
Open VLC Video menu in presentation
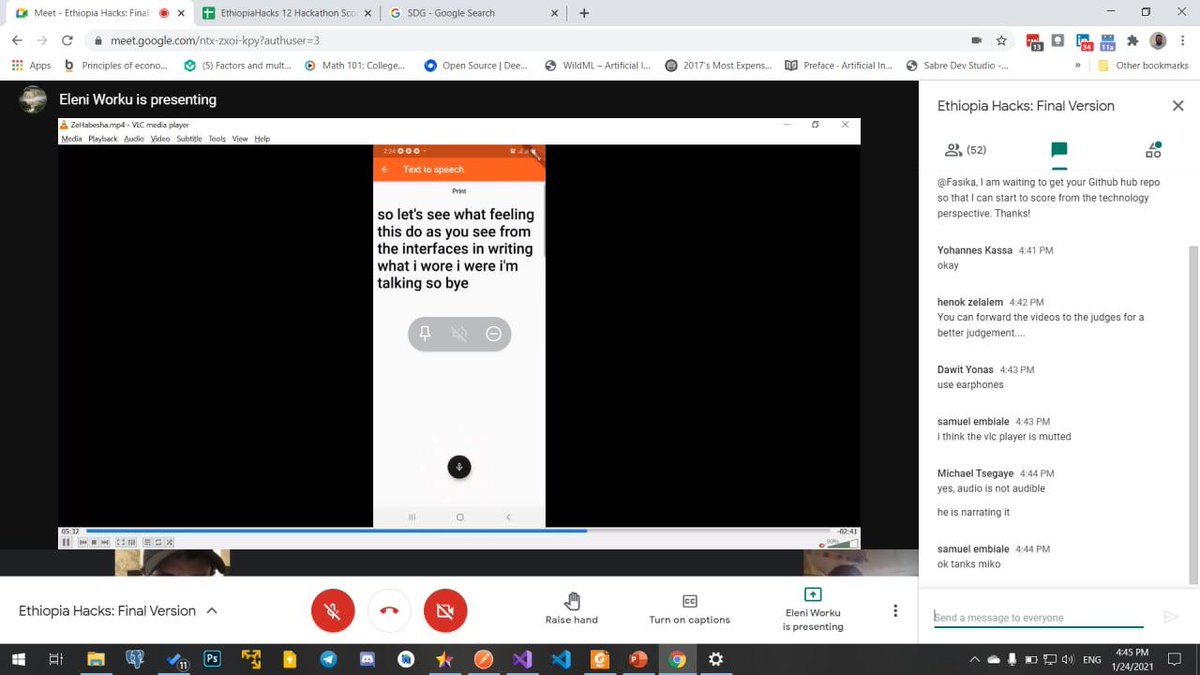point(160,139)
